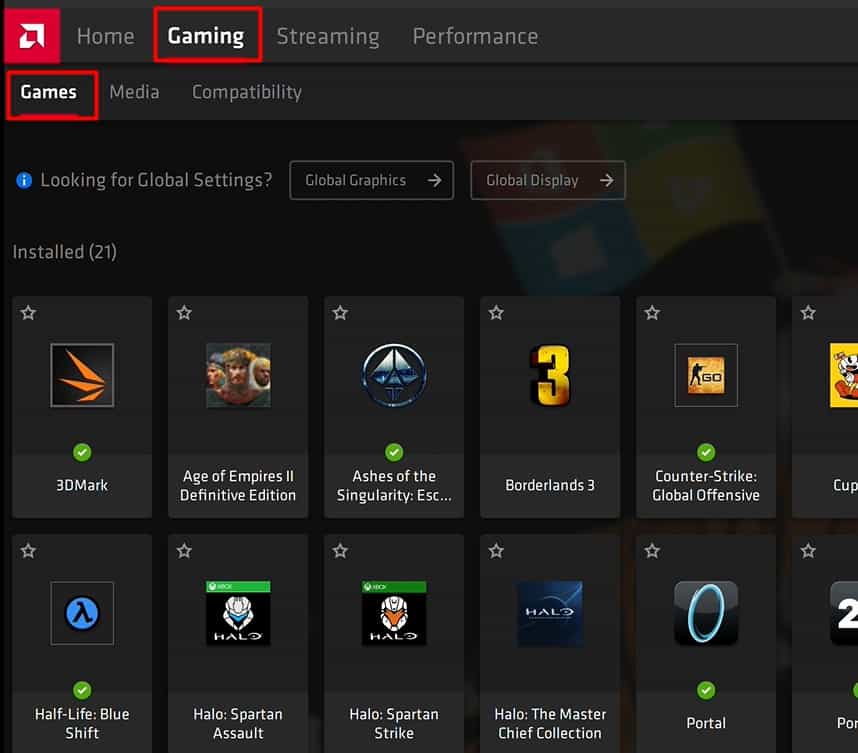Screen dimensions: 858x753
Task: Open the Counter-Strike GO icon
Action: click(706, 375)
